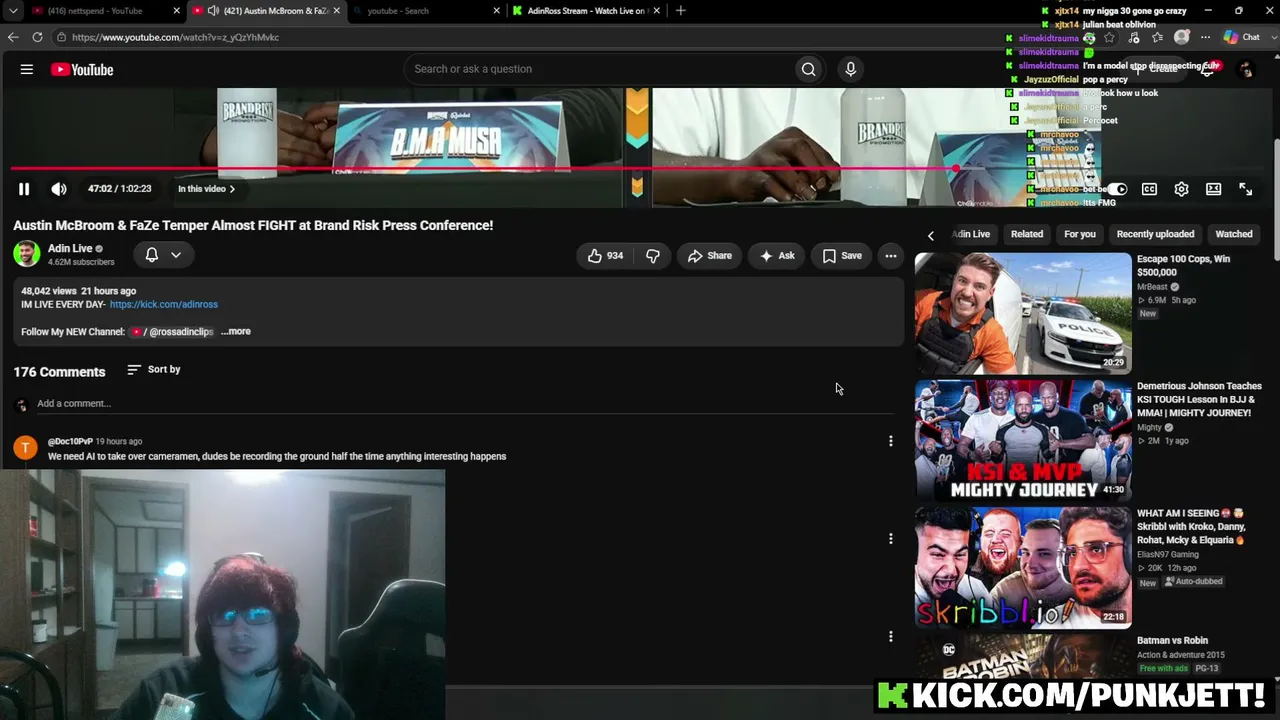Open the kick.com/adinross link

[164, 304]
